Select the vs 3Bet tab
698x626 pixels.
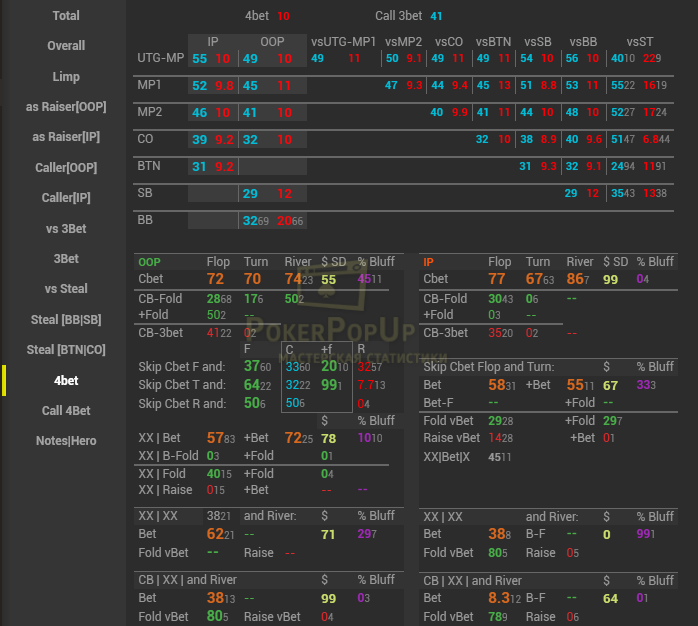[66, 229]
